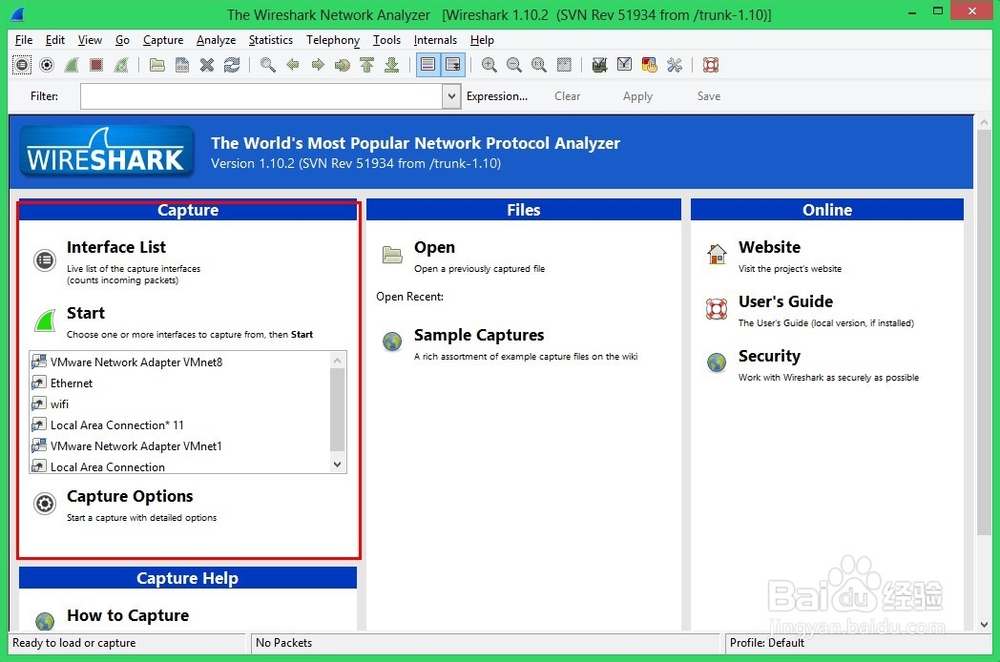Select the capture options toolbar icon
This screenshot has height=662, width=1000.
[x=46, y=64]
